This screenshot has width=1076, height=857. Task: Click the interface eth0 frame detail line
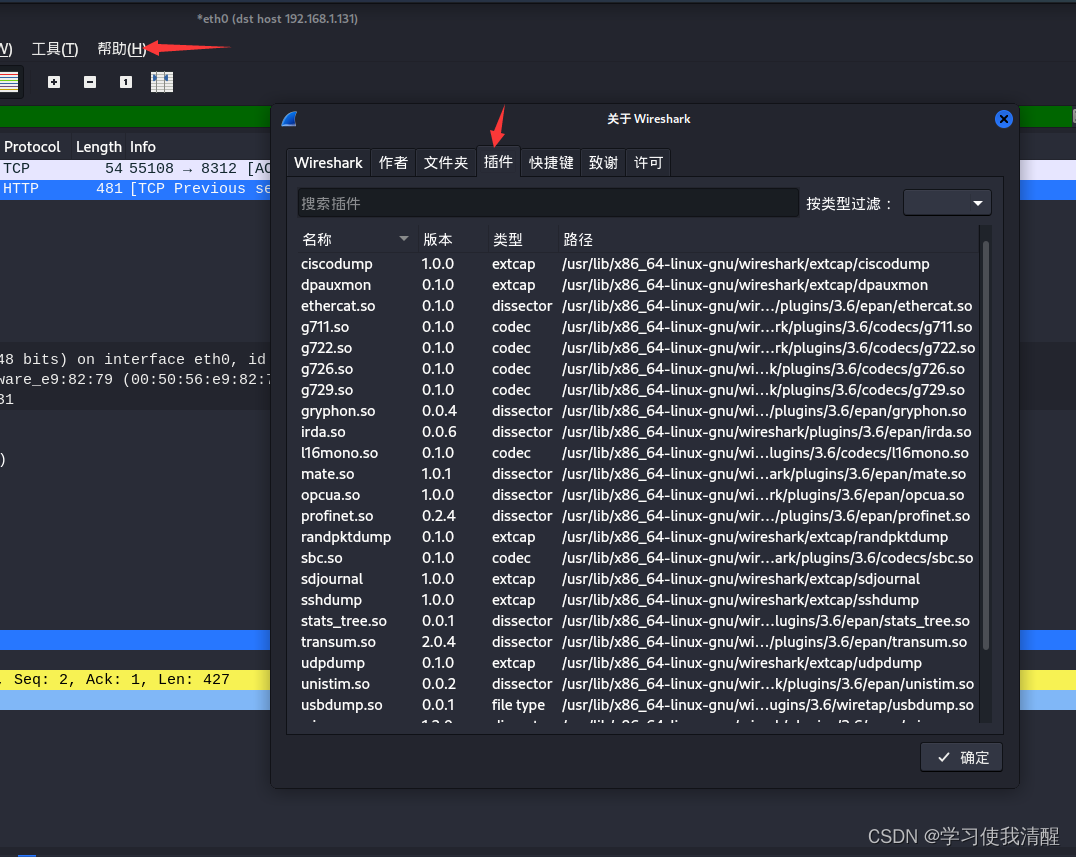(x=135, y=360)
